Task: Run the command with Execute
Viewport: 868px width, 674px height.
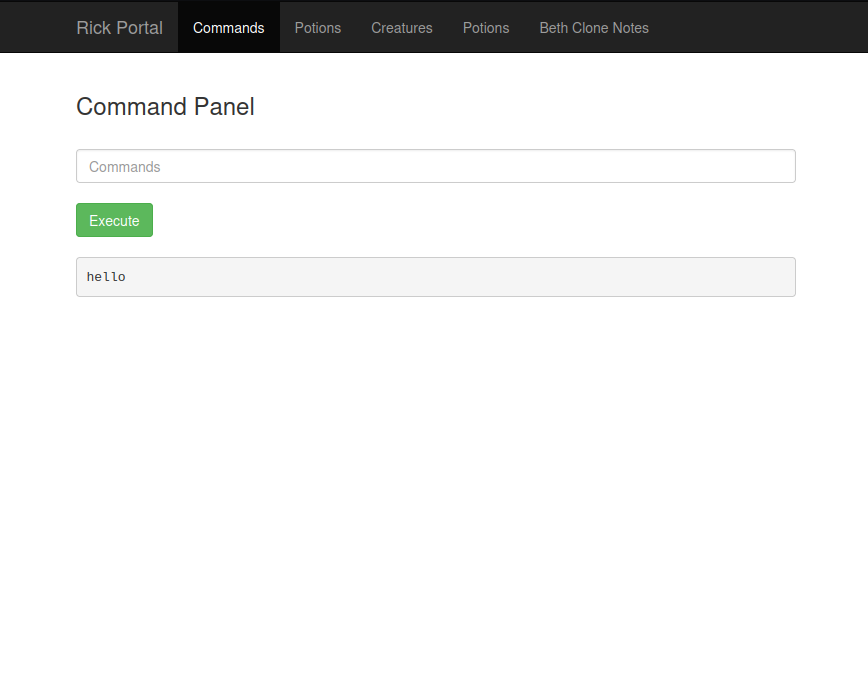Action: [x=114, y=220]
